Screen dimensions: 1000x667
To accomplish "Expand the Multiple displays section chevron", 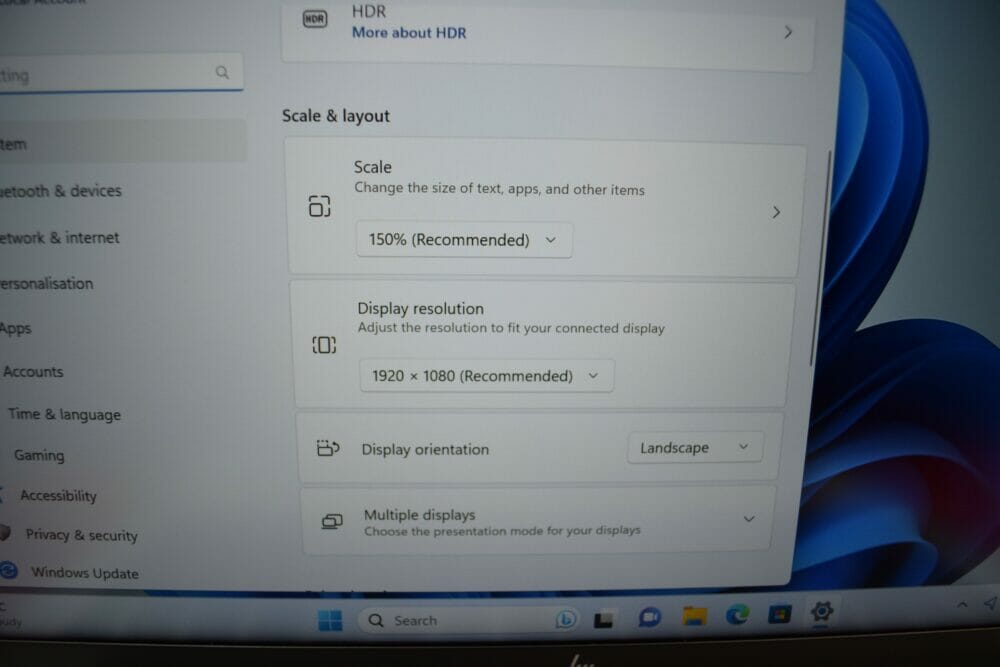I will pos(749,519).
